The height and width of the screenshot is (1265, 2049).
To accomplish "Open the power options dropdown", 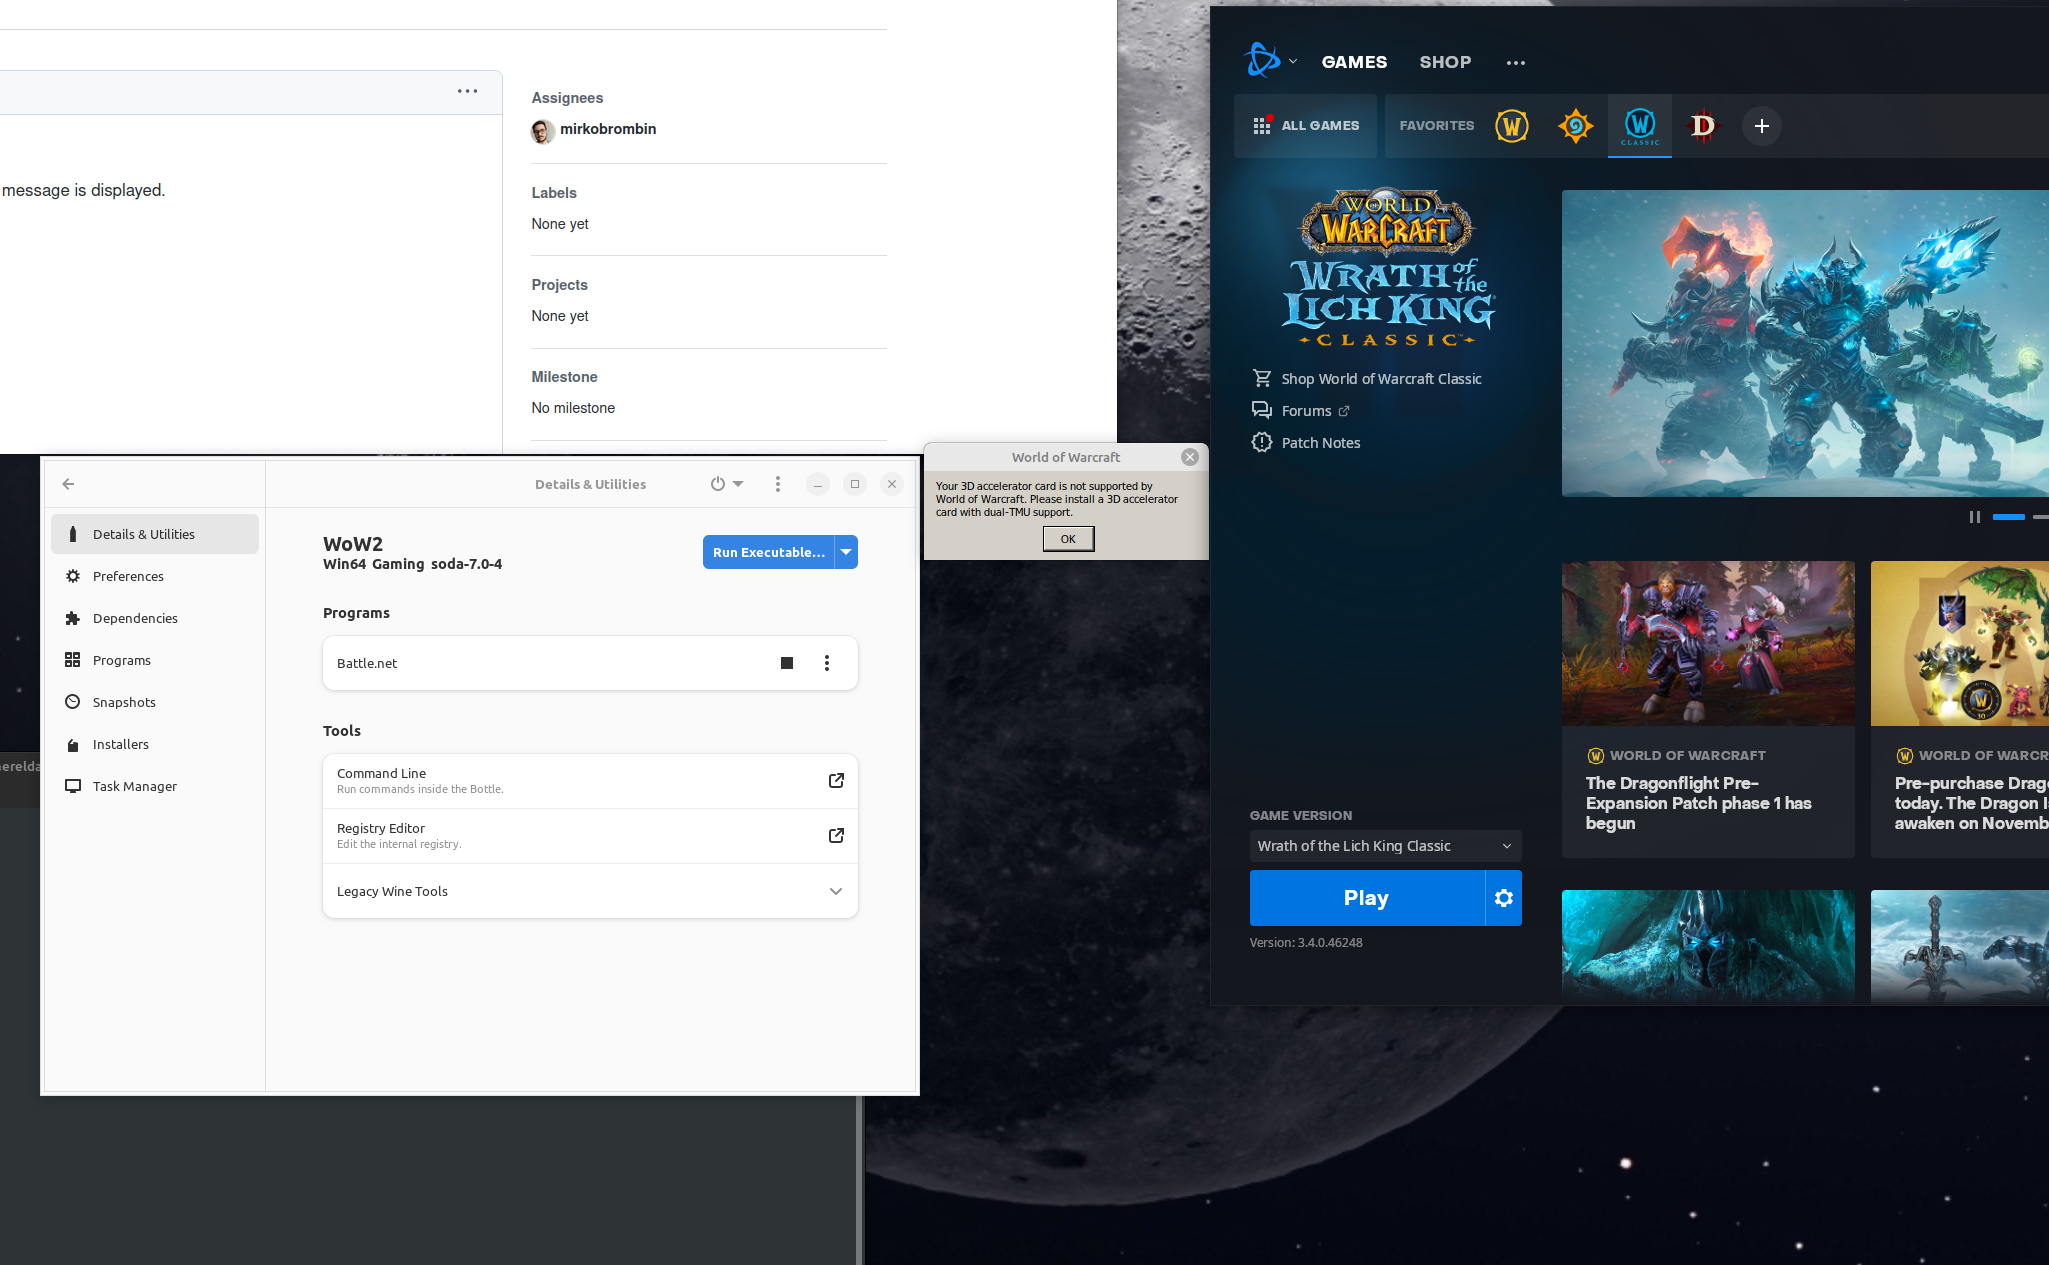I will [x=727, y=484].
